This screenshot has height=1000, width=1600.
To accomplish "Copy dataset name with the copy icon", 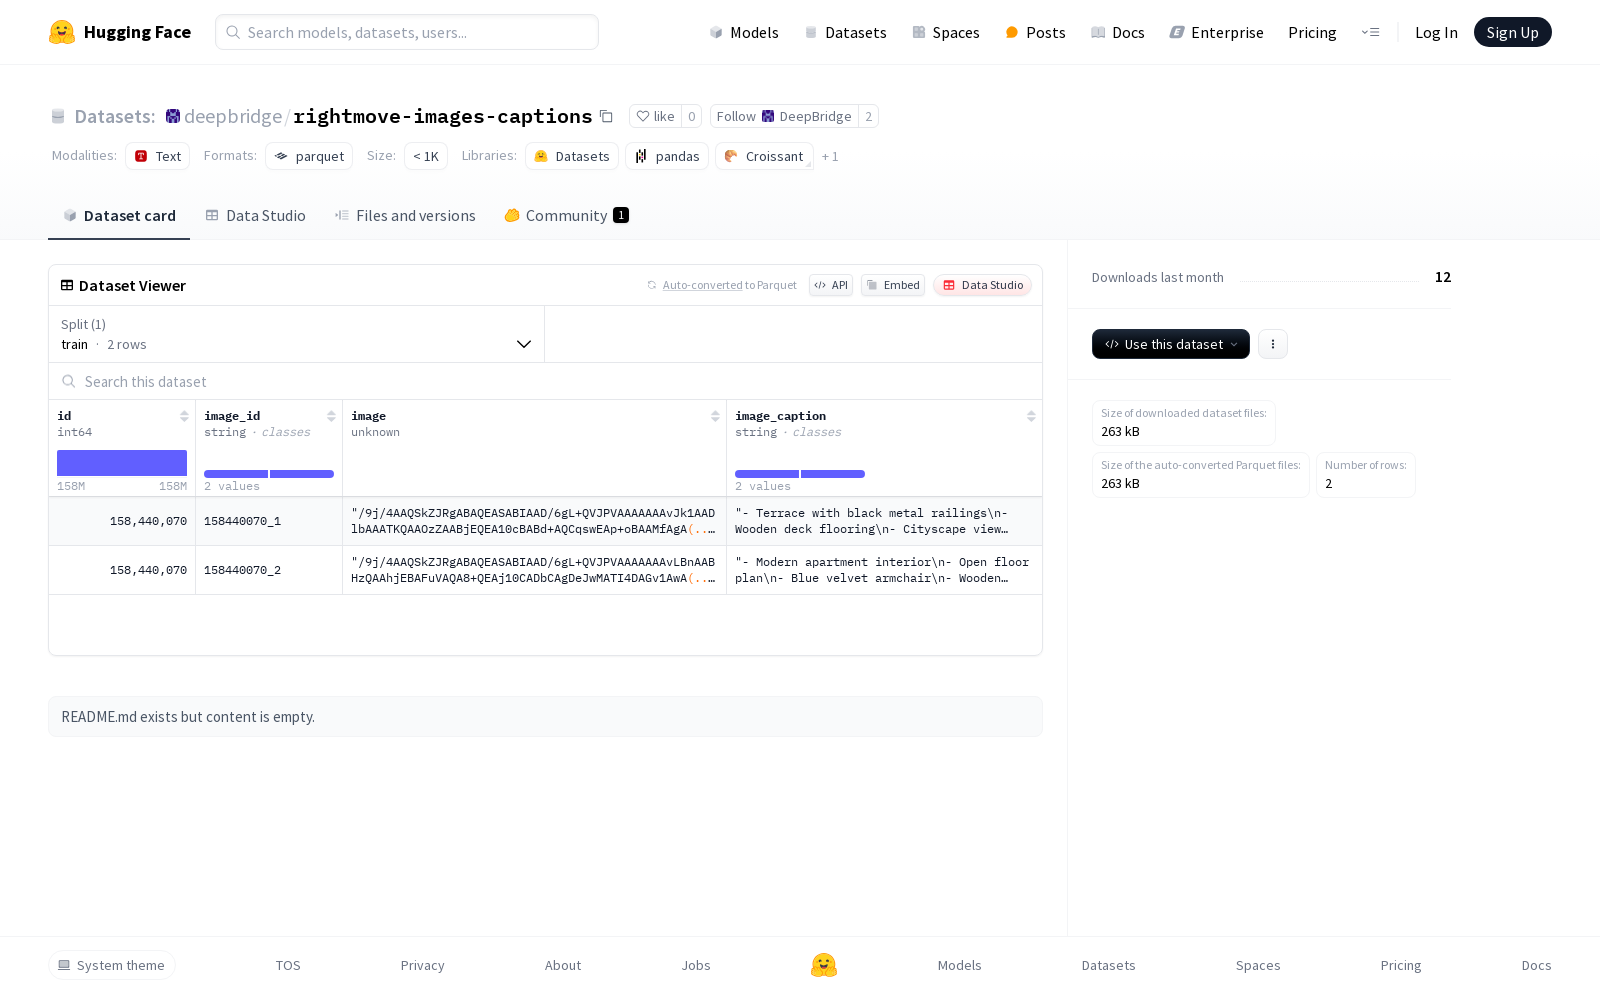I will [606, 116].
